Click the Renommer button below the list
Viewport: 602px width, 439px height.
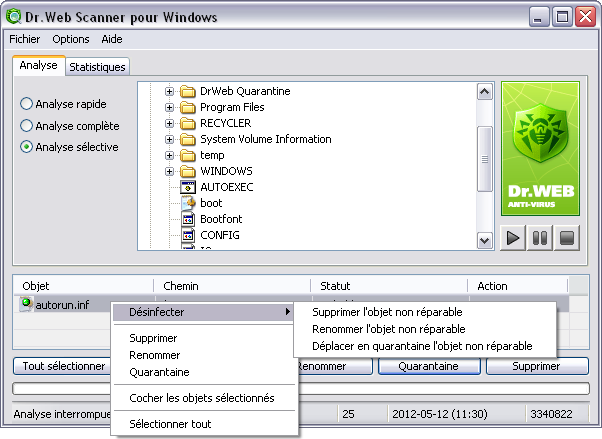(334, 366)
